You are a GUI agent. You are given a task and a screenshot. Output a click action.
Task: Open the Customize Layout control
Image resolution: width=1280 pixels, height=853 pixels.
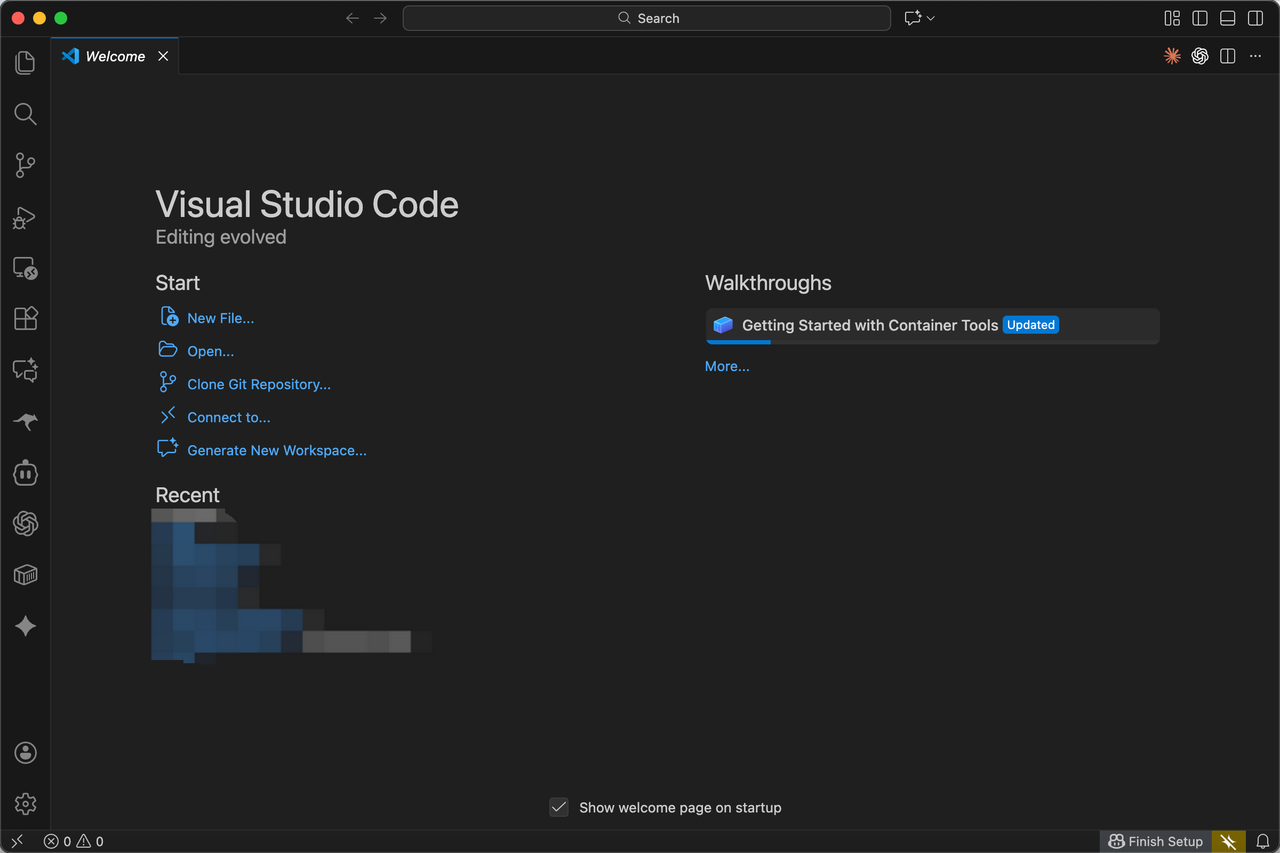(1172, 18)
